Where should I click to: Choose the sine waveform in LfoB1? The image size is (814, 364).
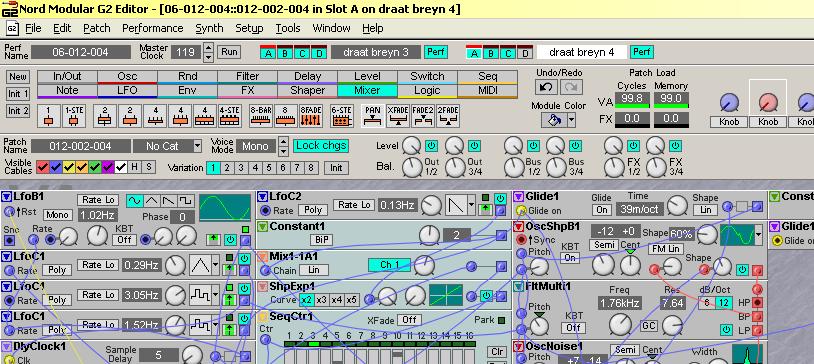134,200
